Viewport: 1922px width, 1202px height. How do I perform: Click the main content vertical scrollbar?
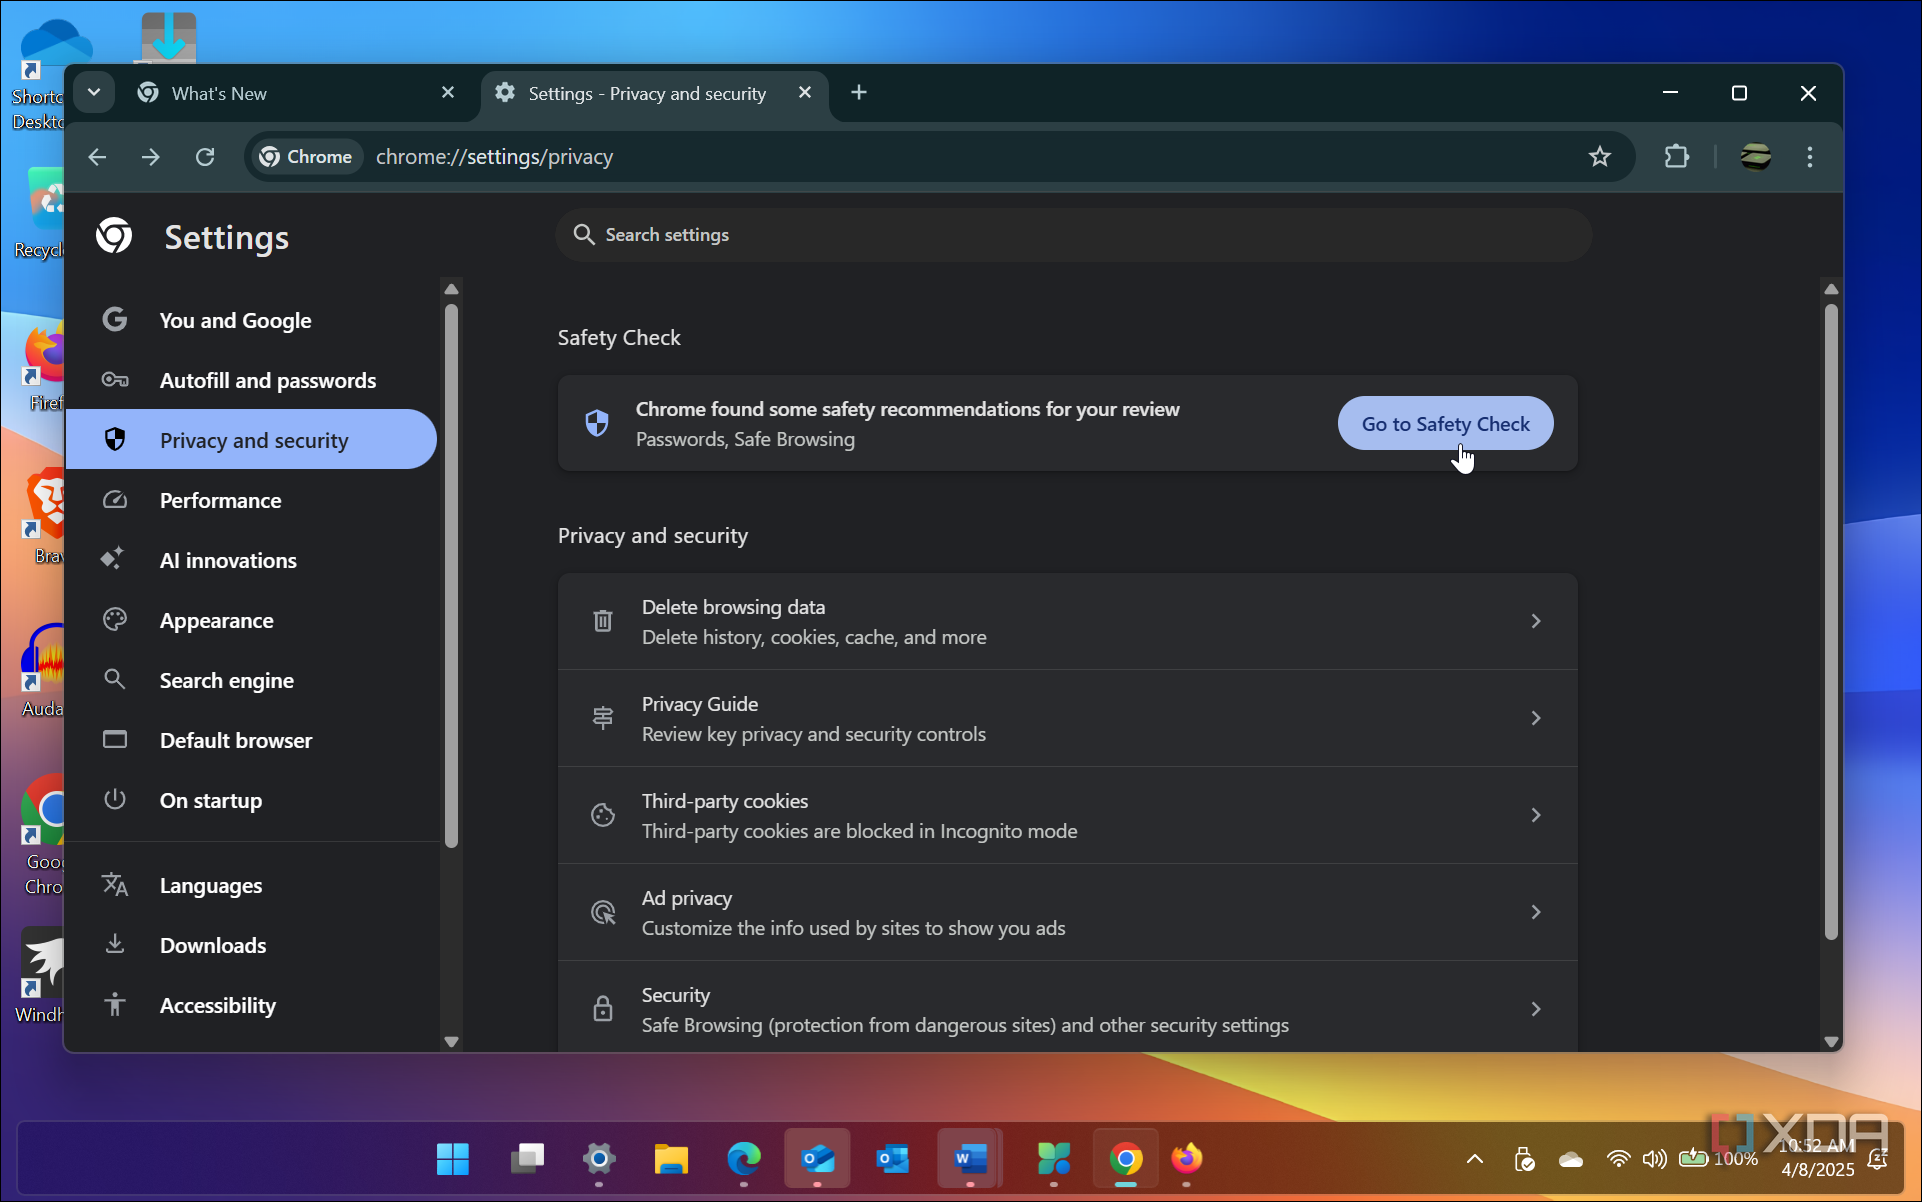click(x=1831, y=620)
